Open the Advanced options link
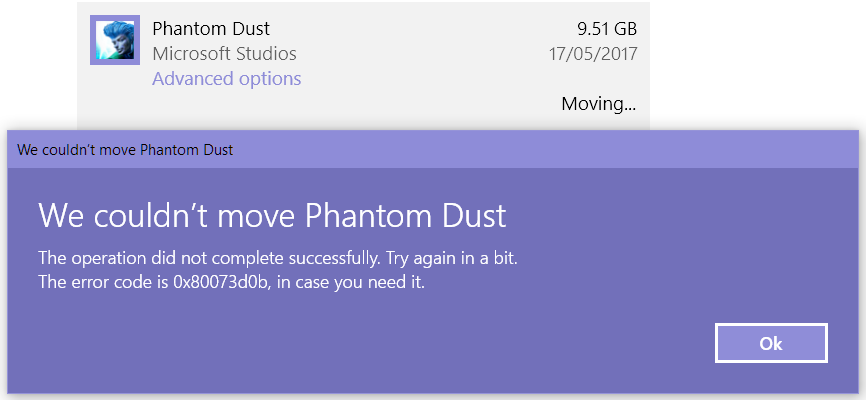 (x=226, y=78)
